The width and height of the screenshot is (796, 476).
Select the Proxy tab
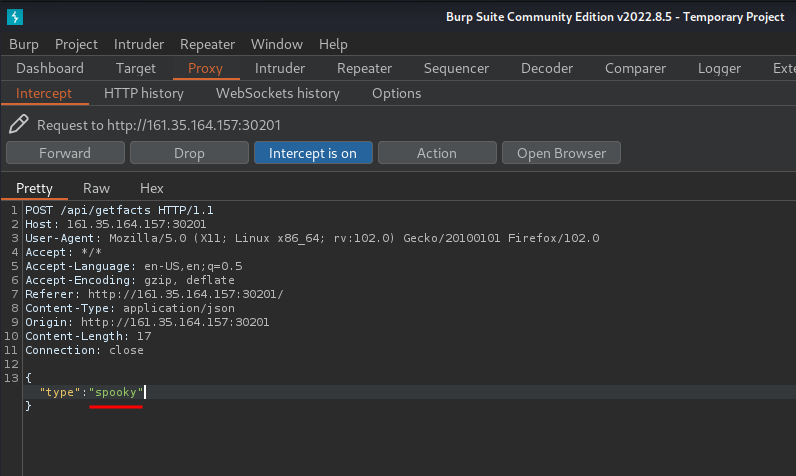205,69
